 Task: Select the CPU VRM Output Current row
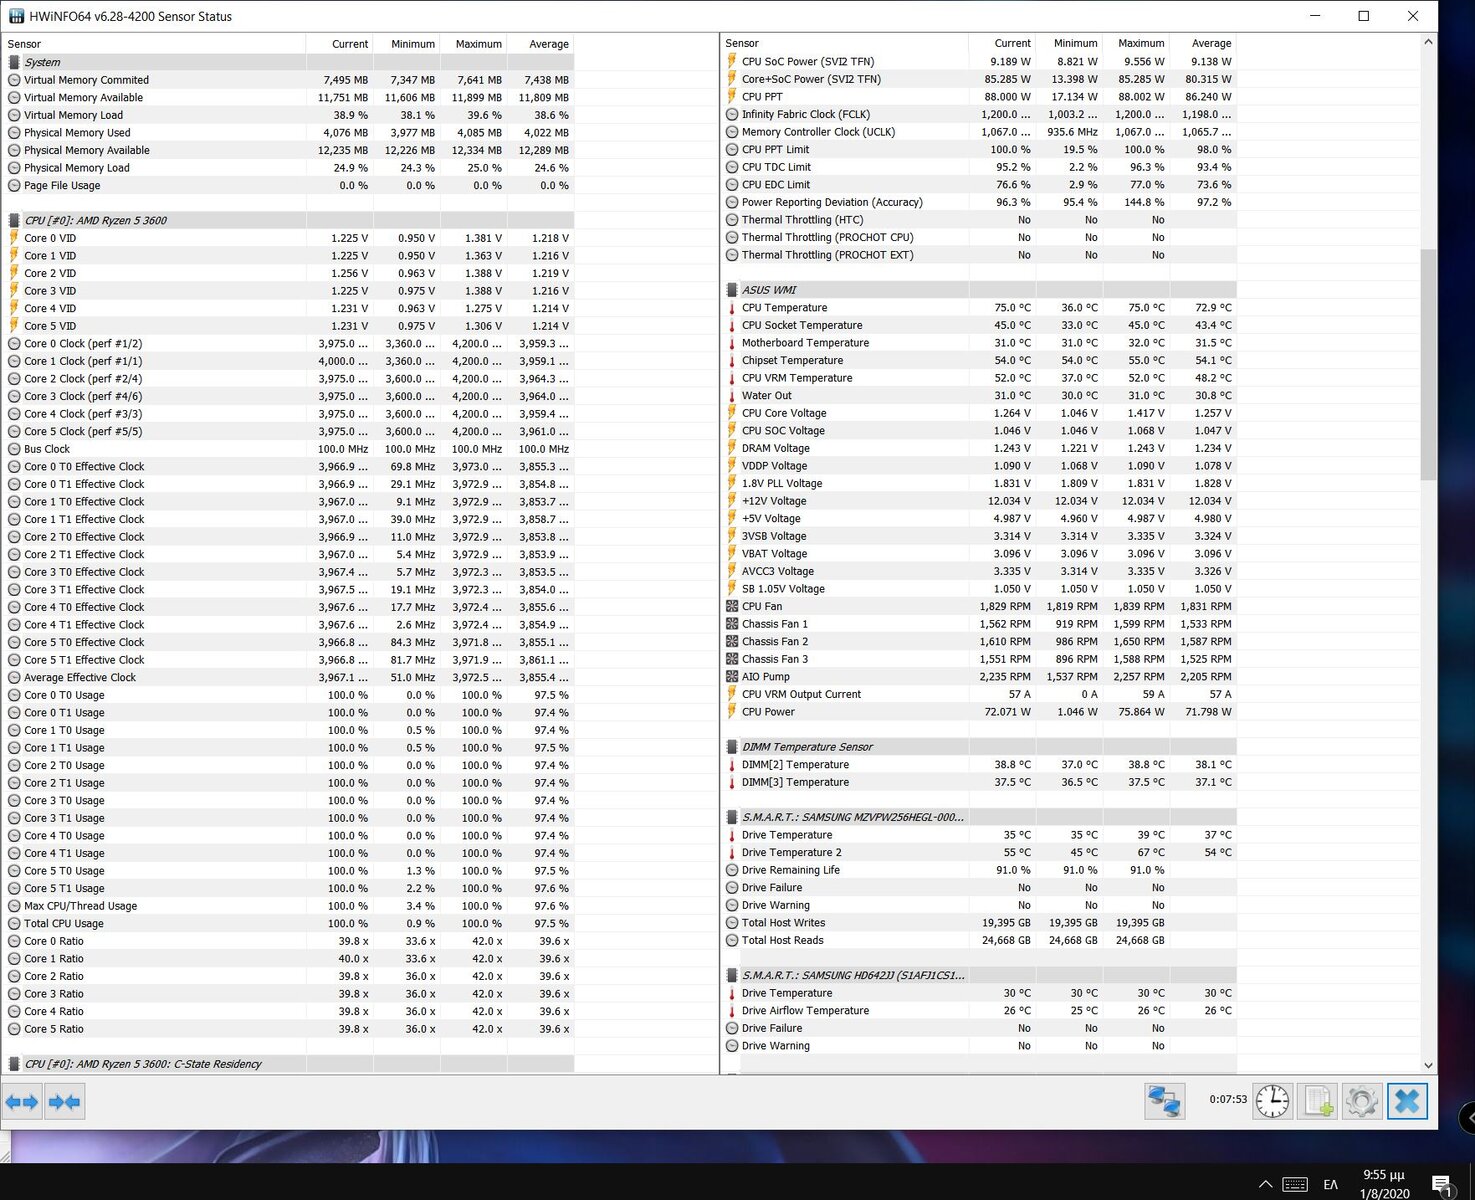(x=979, y=694)
